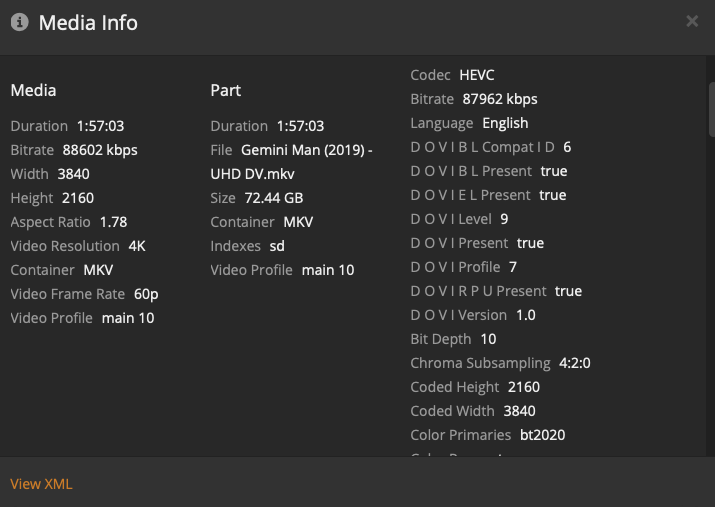The width and height of the screenshot is (715, 507).
Task: Click the 60p video frame rate value
Action: click(x=144, y=294)
